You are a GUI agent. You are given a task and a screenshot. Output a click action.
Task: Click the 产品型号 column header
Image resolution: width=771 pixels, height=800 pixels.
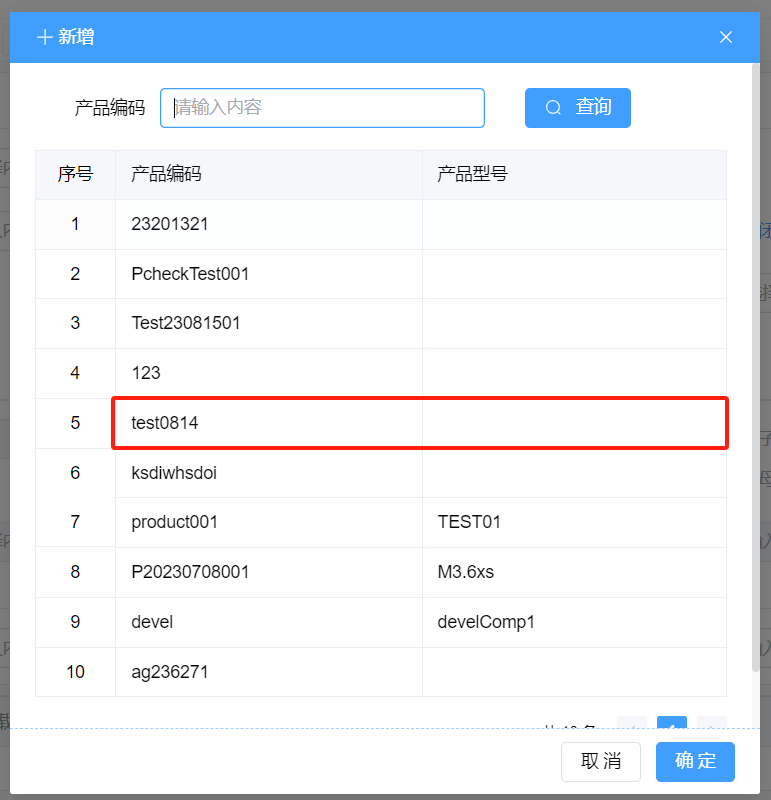[x=472, y=174]
